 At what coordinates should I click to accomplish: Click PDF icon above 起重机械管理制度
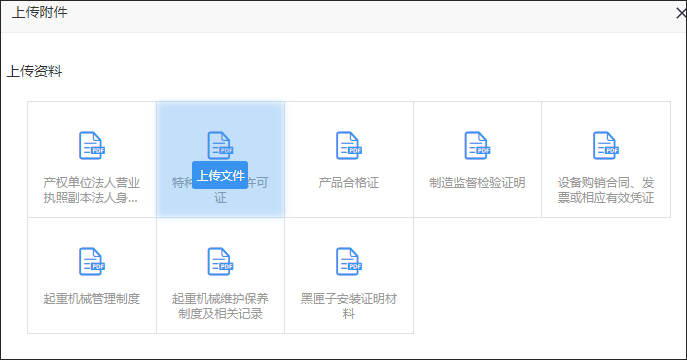click(x=92, y=262)
